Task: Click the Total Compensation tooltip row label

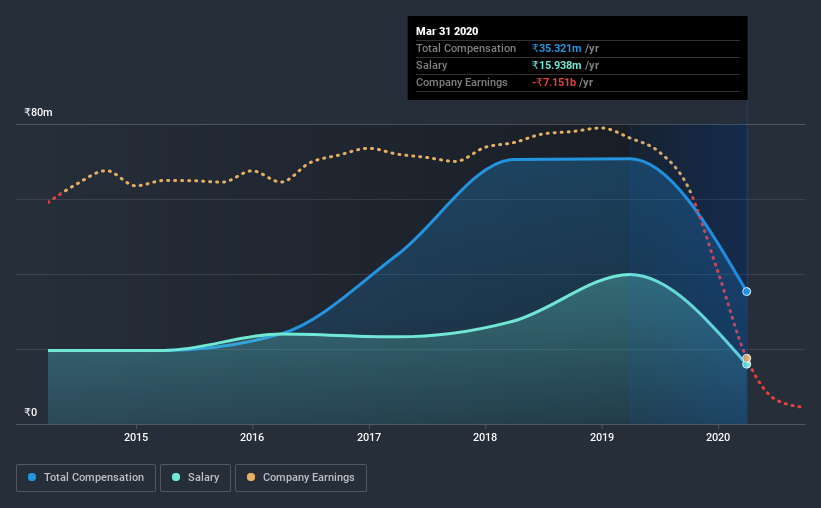Action: click(466, 49)
